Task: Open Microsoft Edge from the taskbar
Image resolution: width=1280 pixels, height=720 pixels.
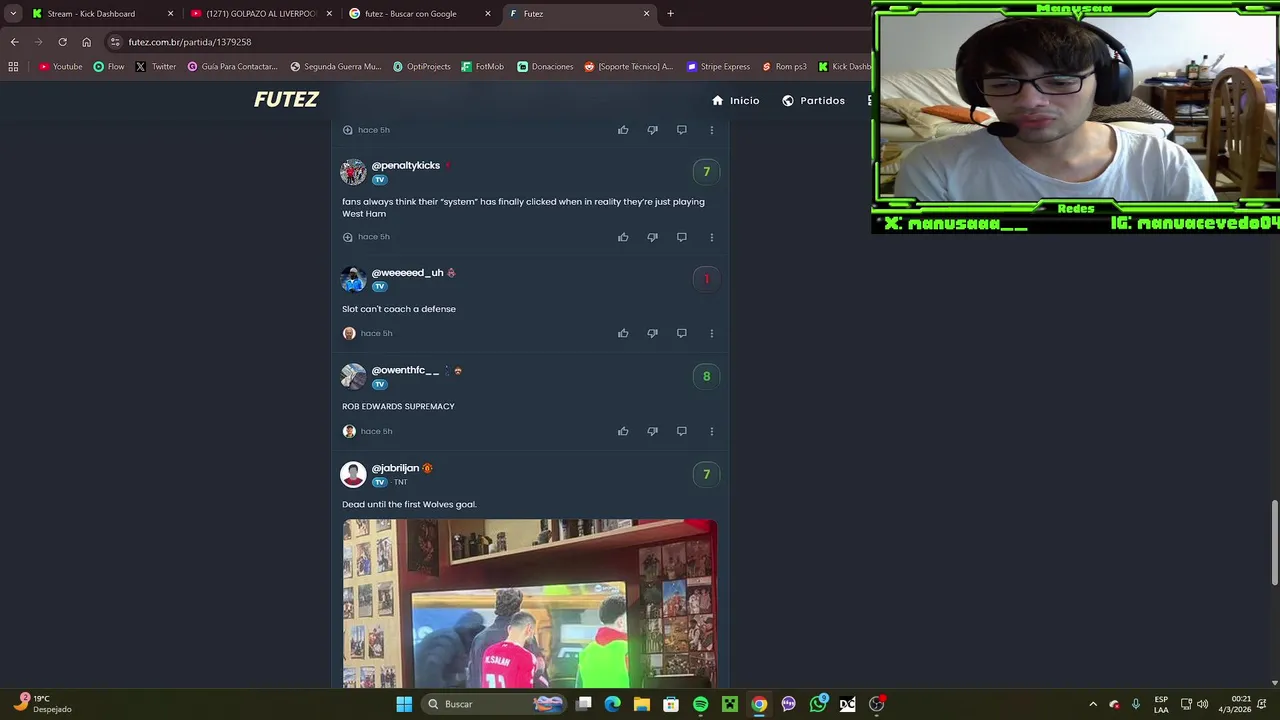Action: [x=613, y=704]
